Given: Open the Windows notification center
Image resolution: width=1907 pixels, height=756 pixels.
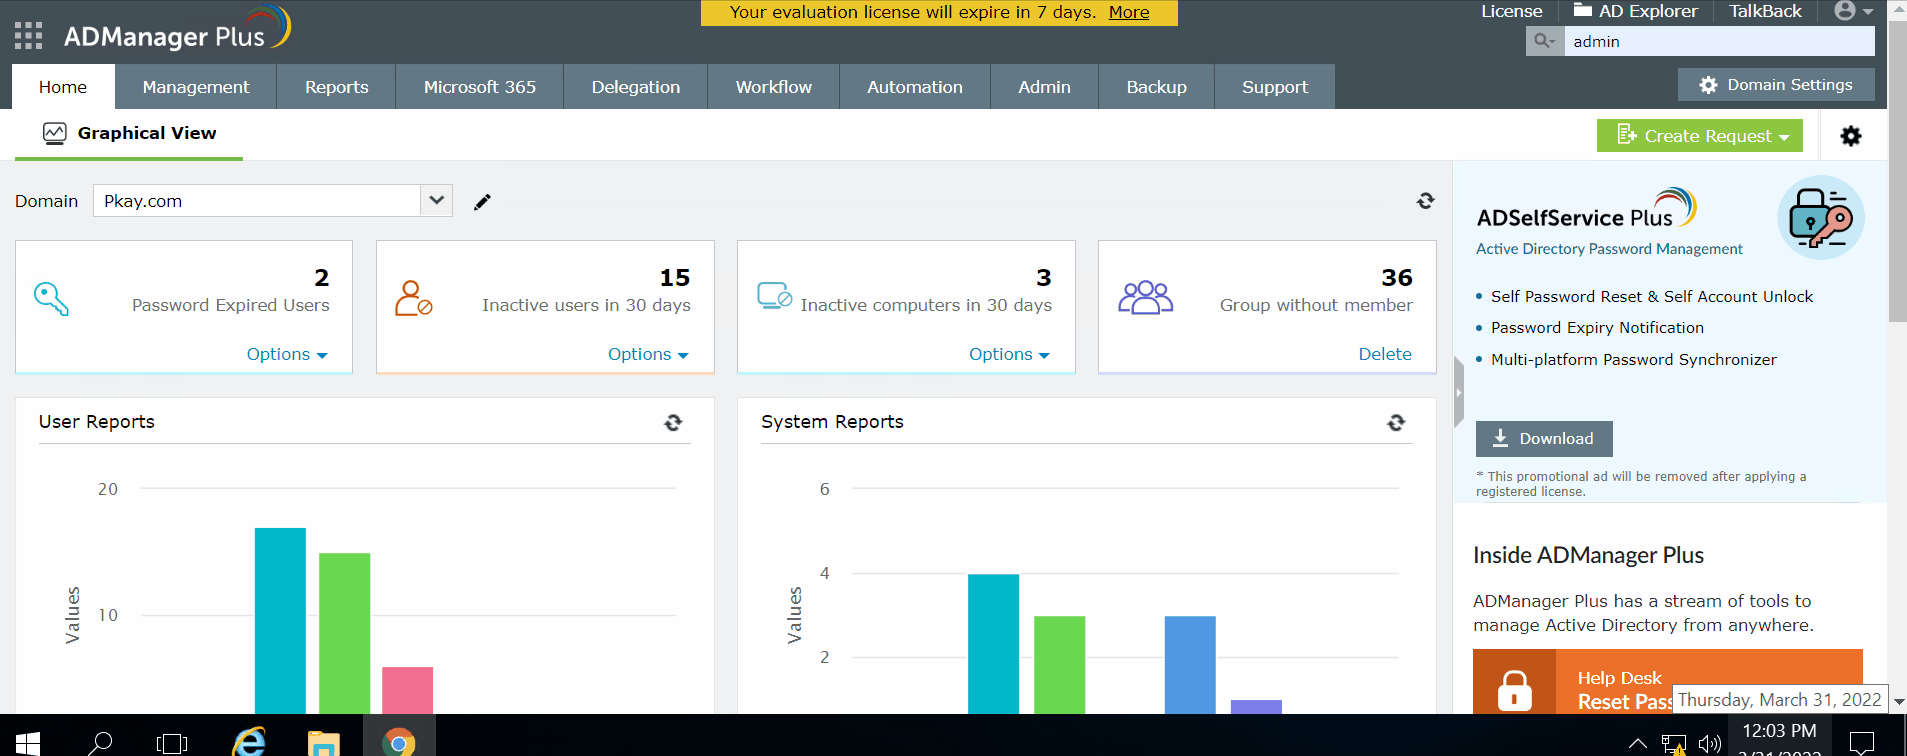Looking at the screenshot, I should tap(1862, 743).
